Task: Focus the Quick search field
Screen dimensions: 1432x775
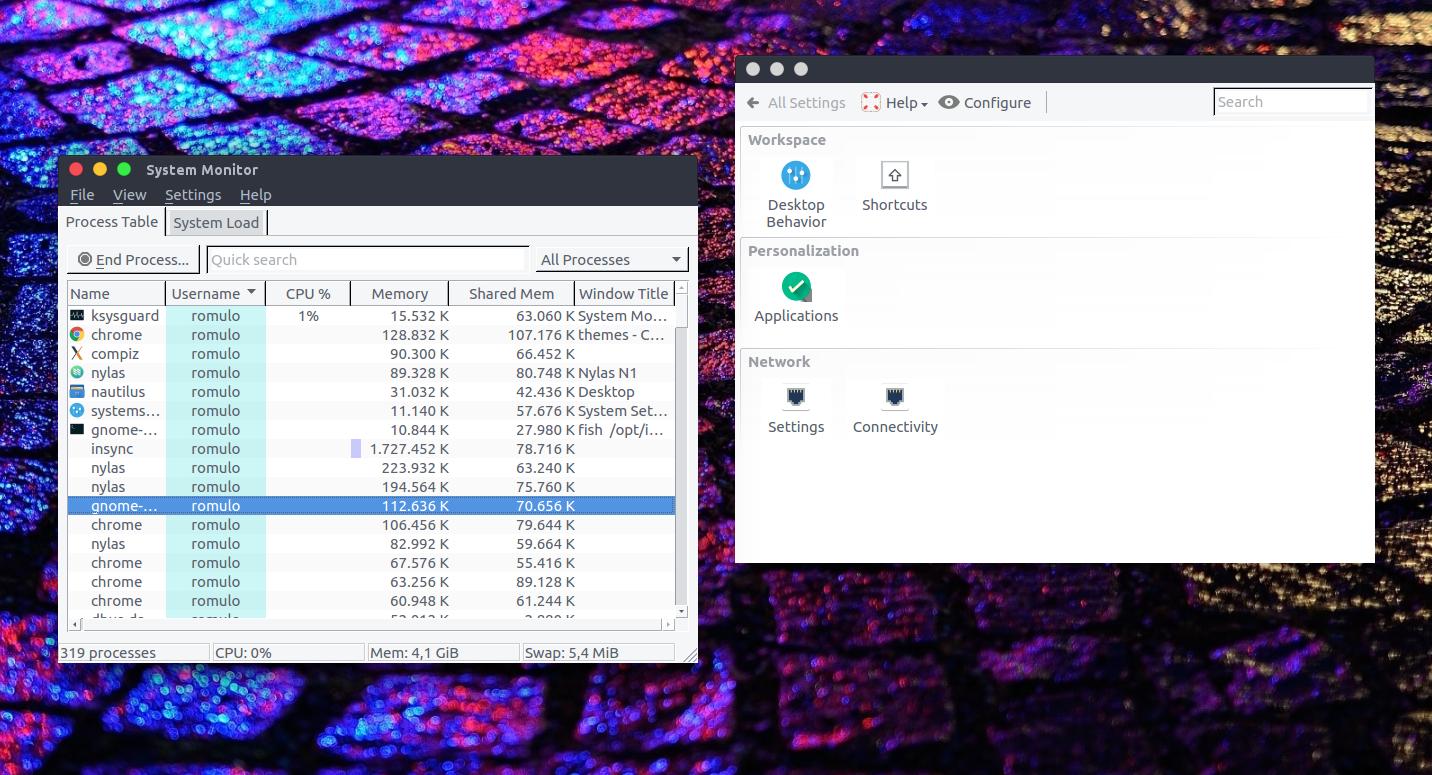Action: point(366,260)
